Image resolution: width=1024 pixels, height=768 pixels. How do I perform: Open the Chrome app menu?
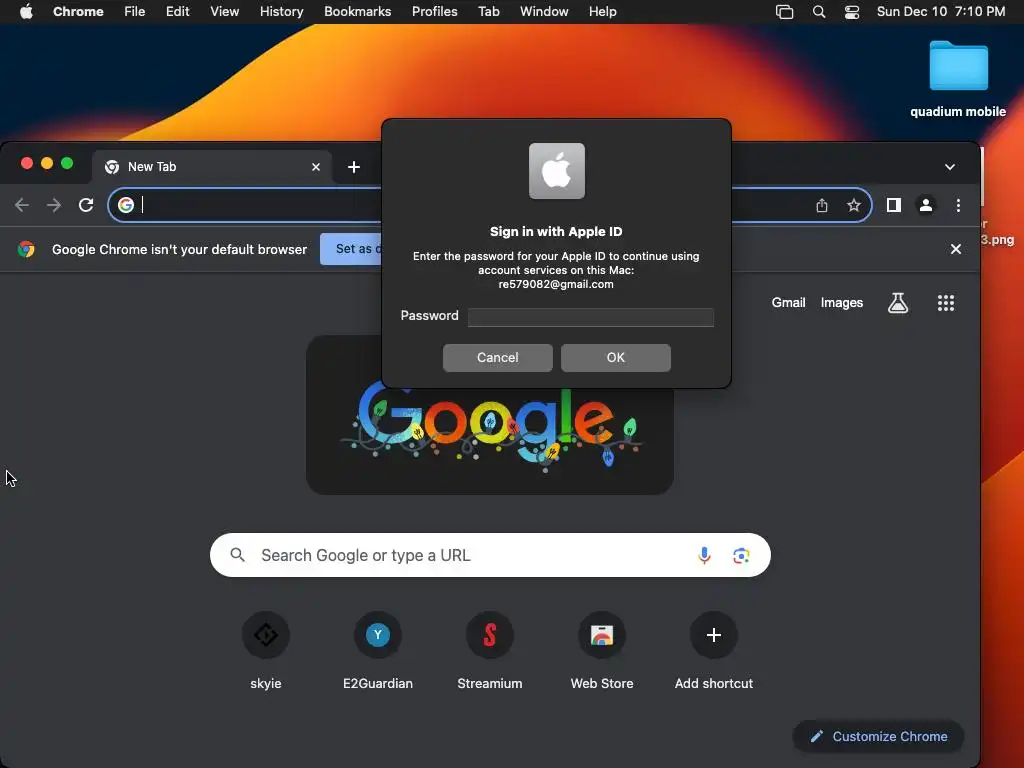78,12
